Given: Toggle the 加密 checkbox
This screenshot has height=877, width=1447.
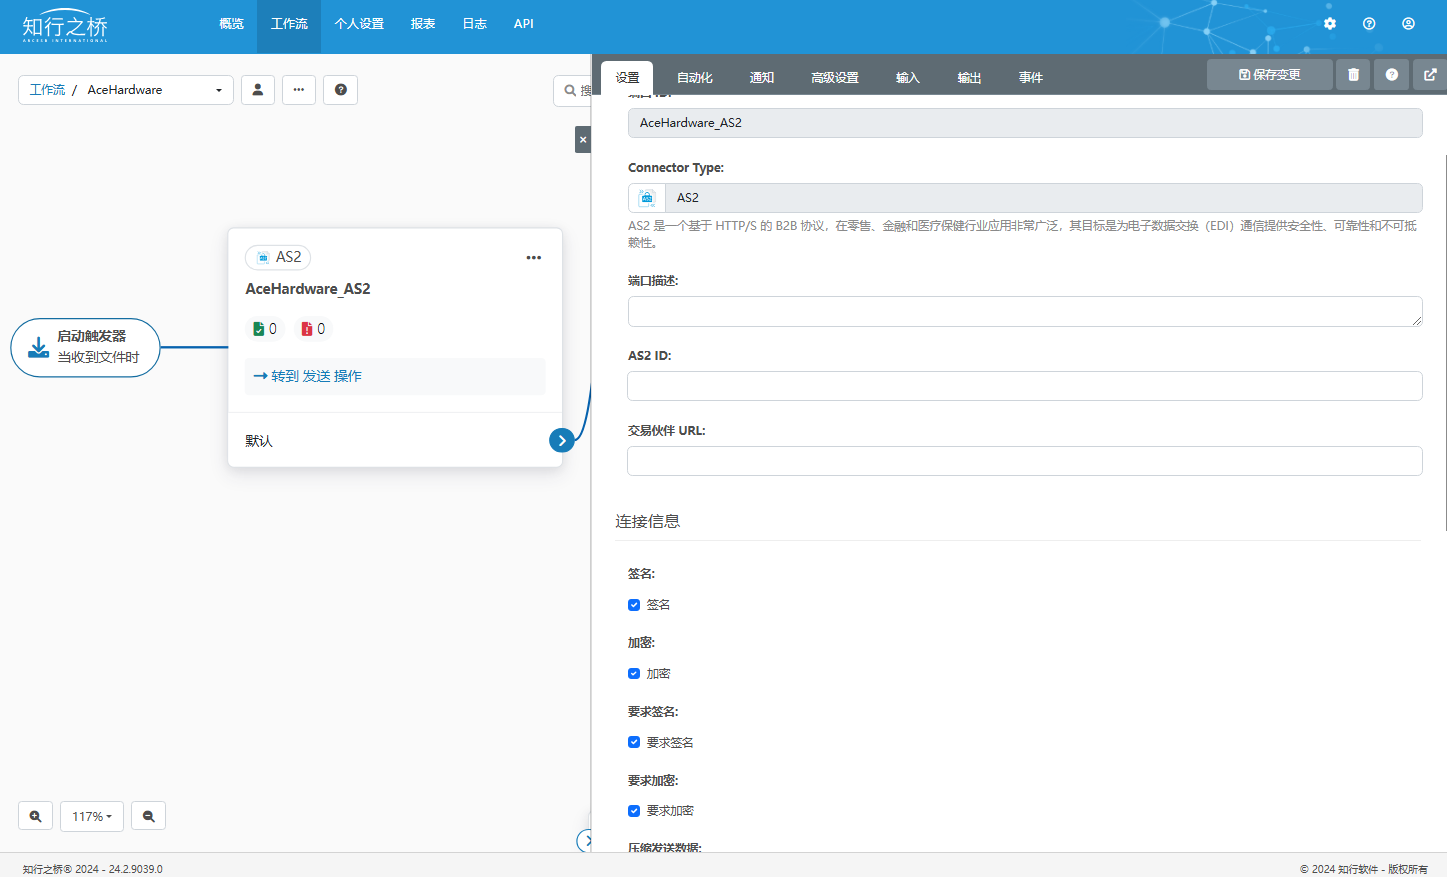Looking at the screenshot, I should point(634,674).
